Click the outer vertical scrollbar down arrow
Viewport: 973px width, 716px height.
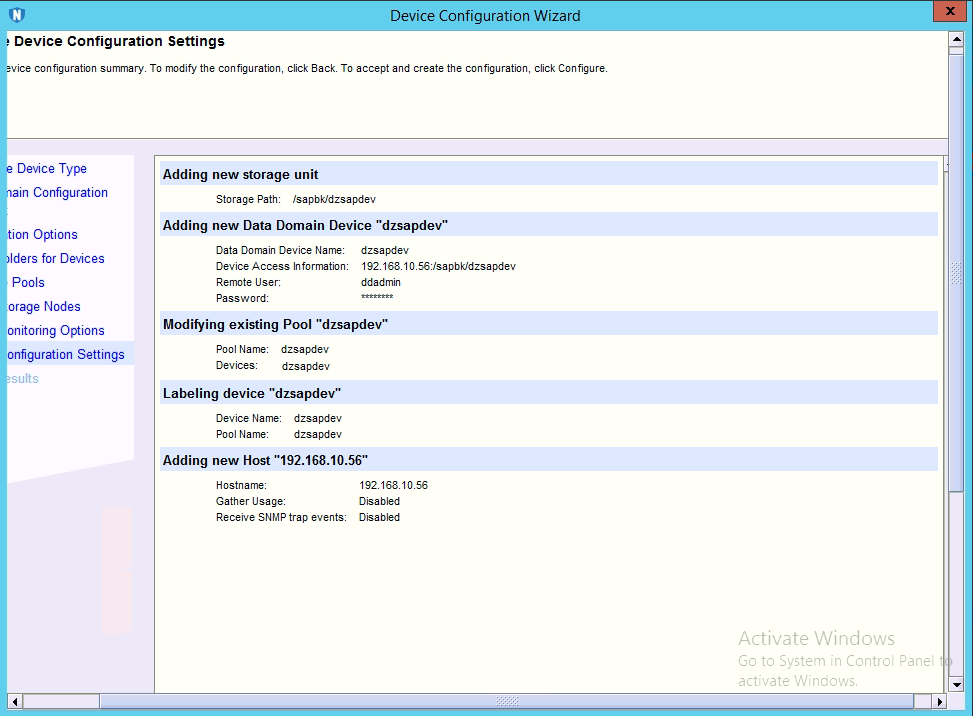[x=957, y=684]
